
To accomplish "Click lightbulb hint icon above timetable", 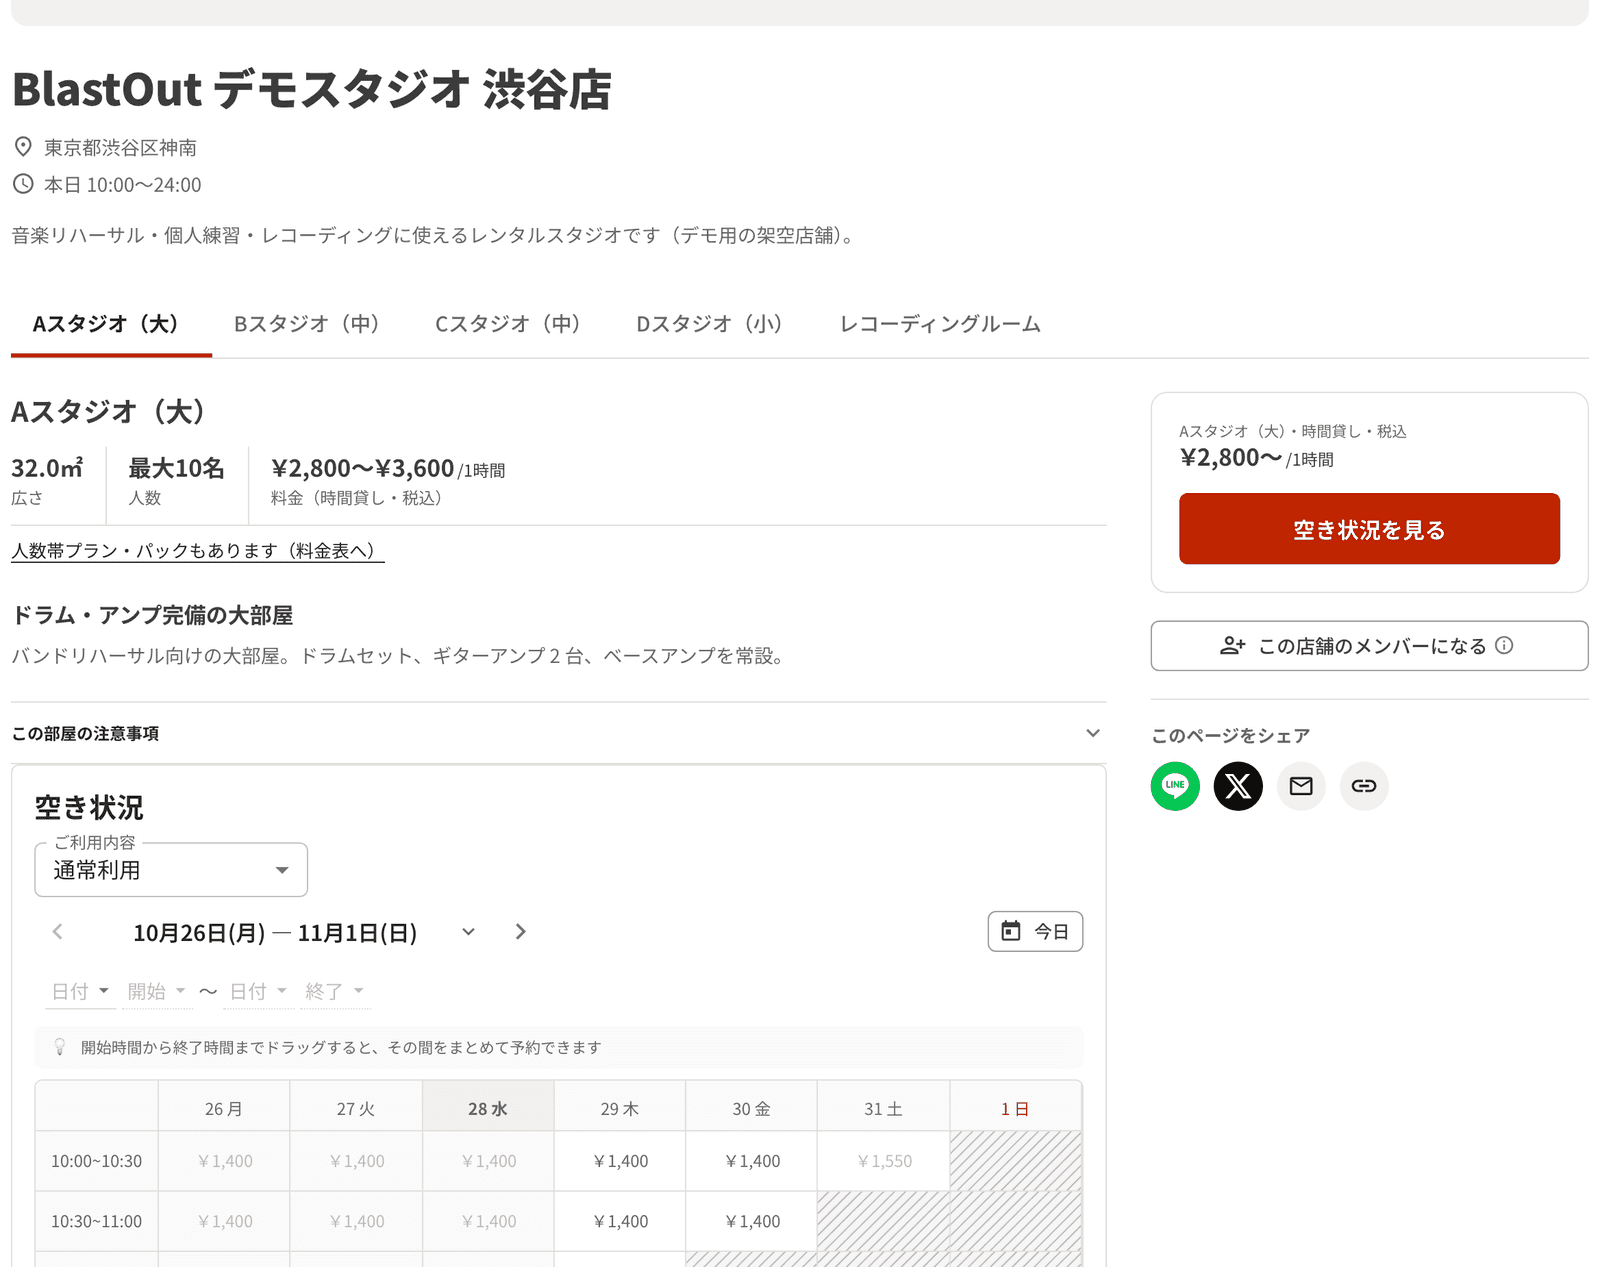I will [60, 1047].
